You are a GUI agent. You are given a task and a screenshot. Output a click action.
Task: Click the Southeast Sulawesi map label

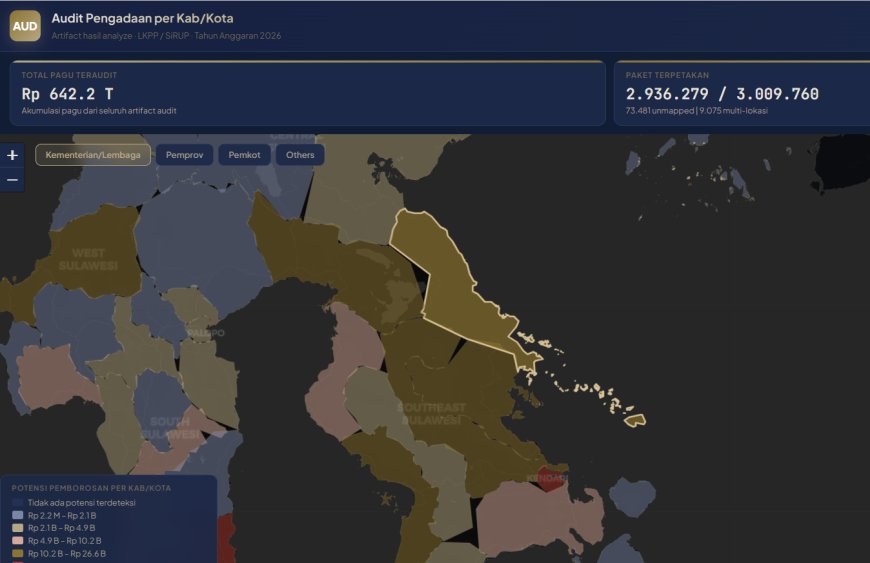(431, 414)
